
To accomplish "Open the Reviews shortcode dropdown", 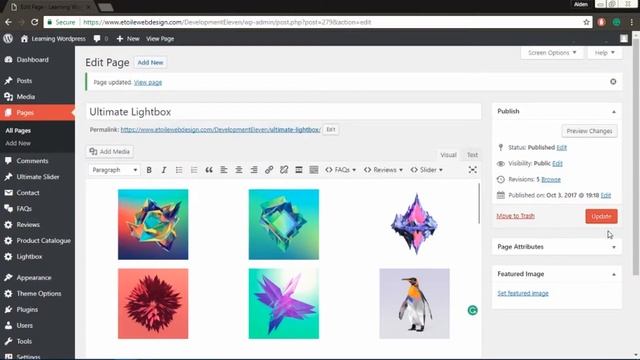I will [383, 170].
